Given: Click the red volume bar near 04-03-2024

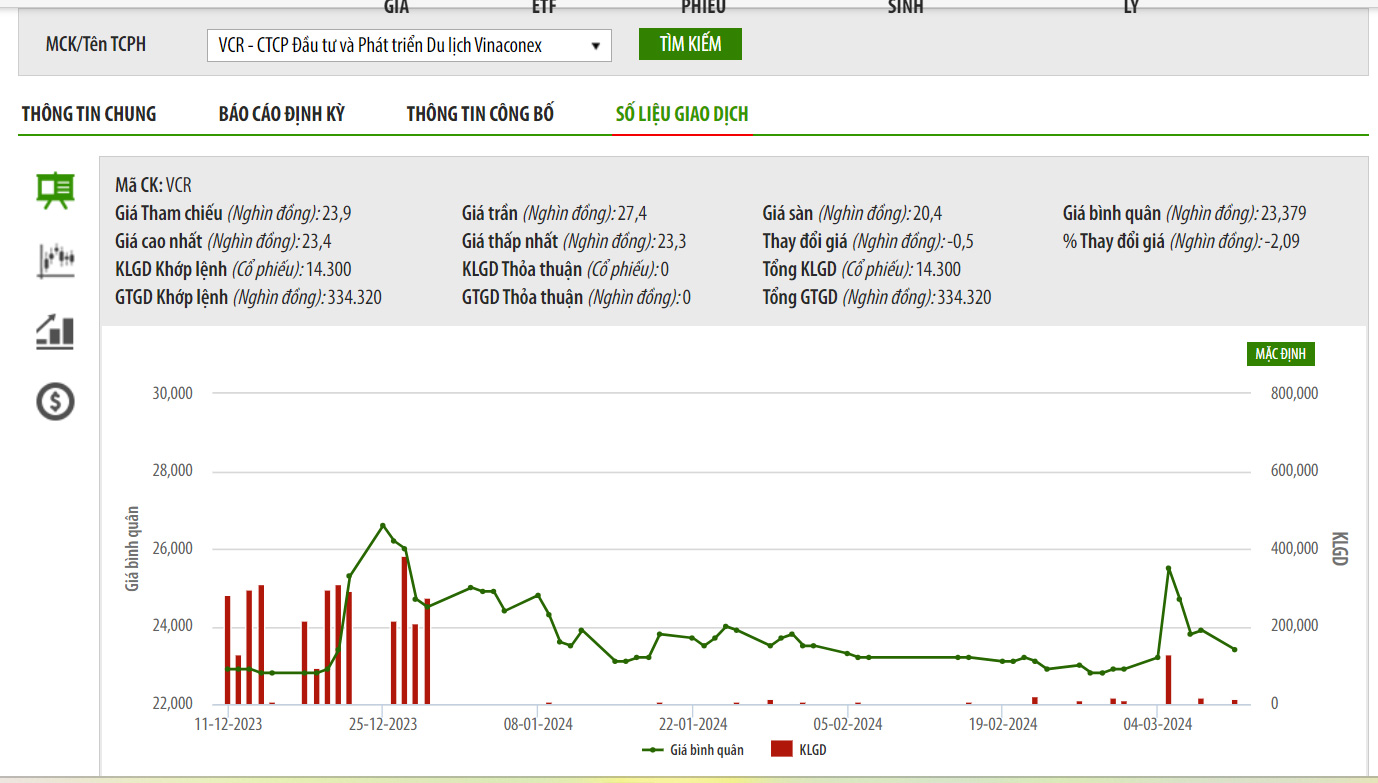Looking at the screenshot, I should point(1168,679).
